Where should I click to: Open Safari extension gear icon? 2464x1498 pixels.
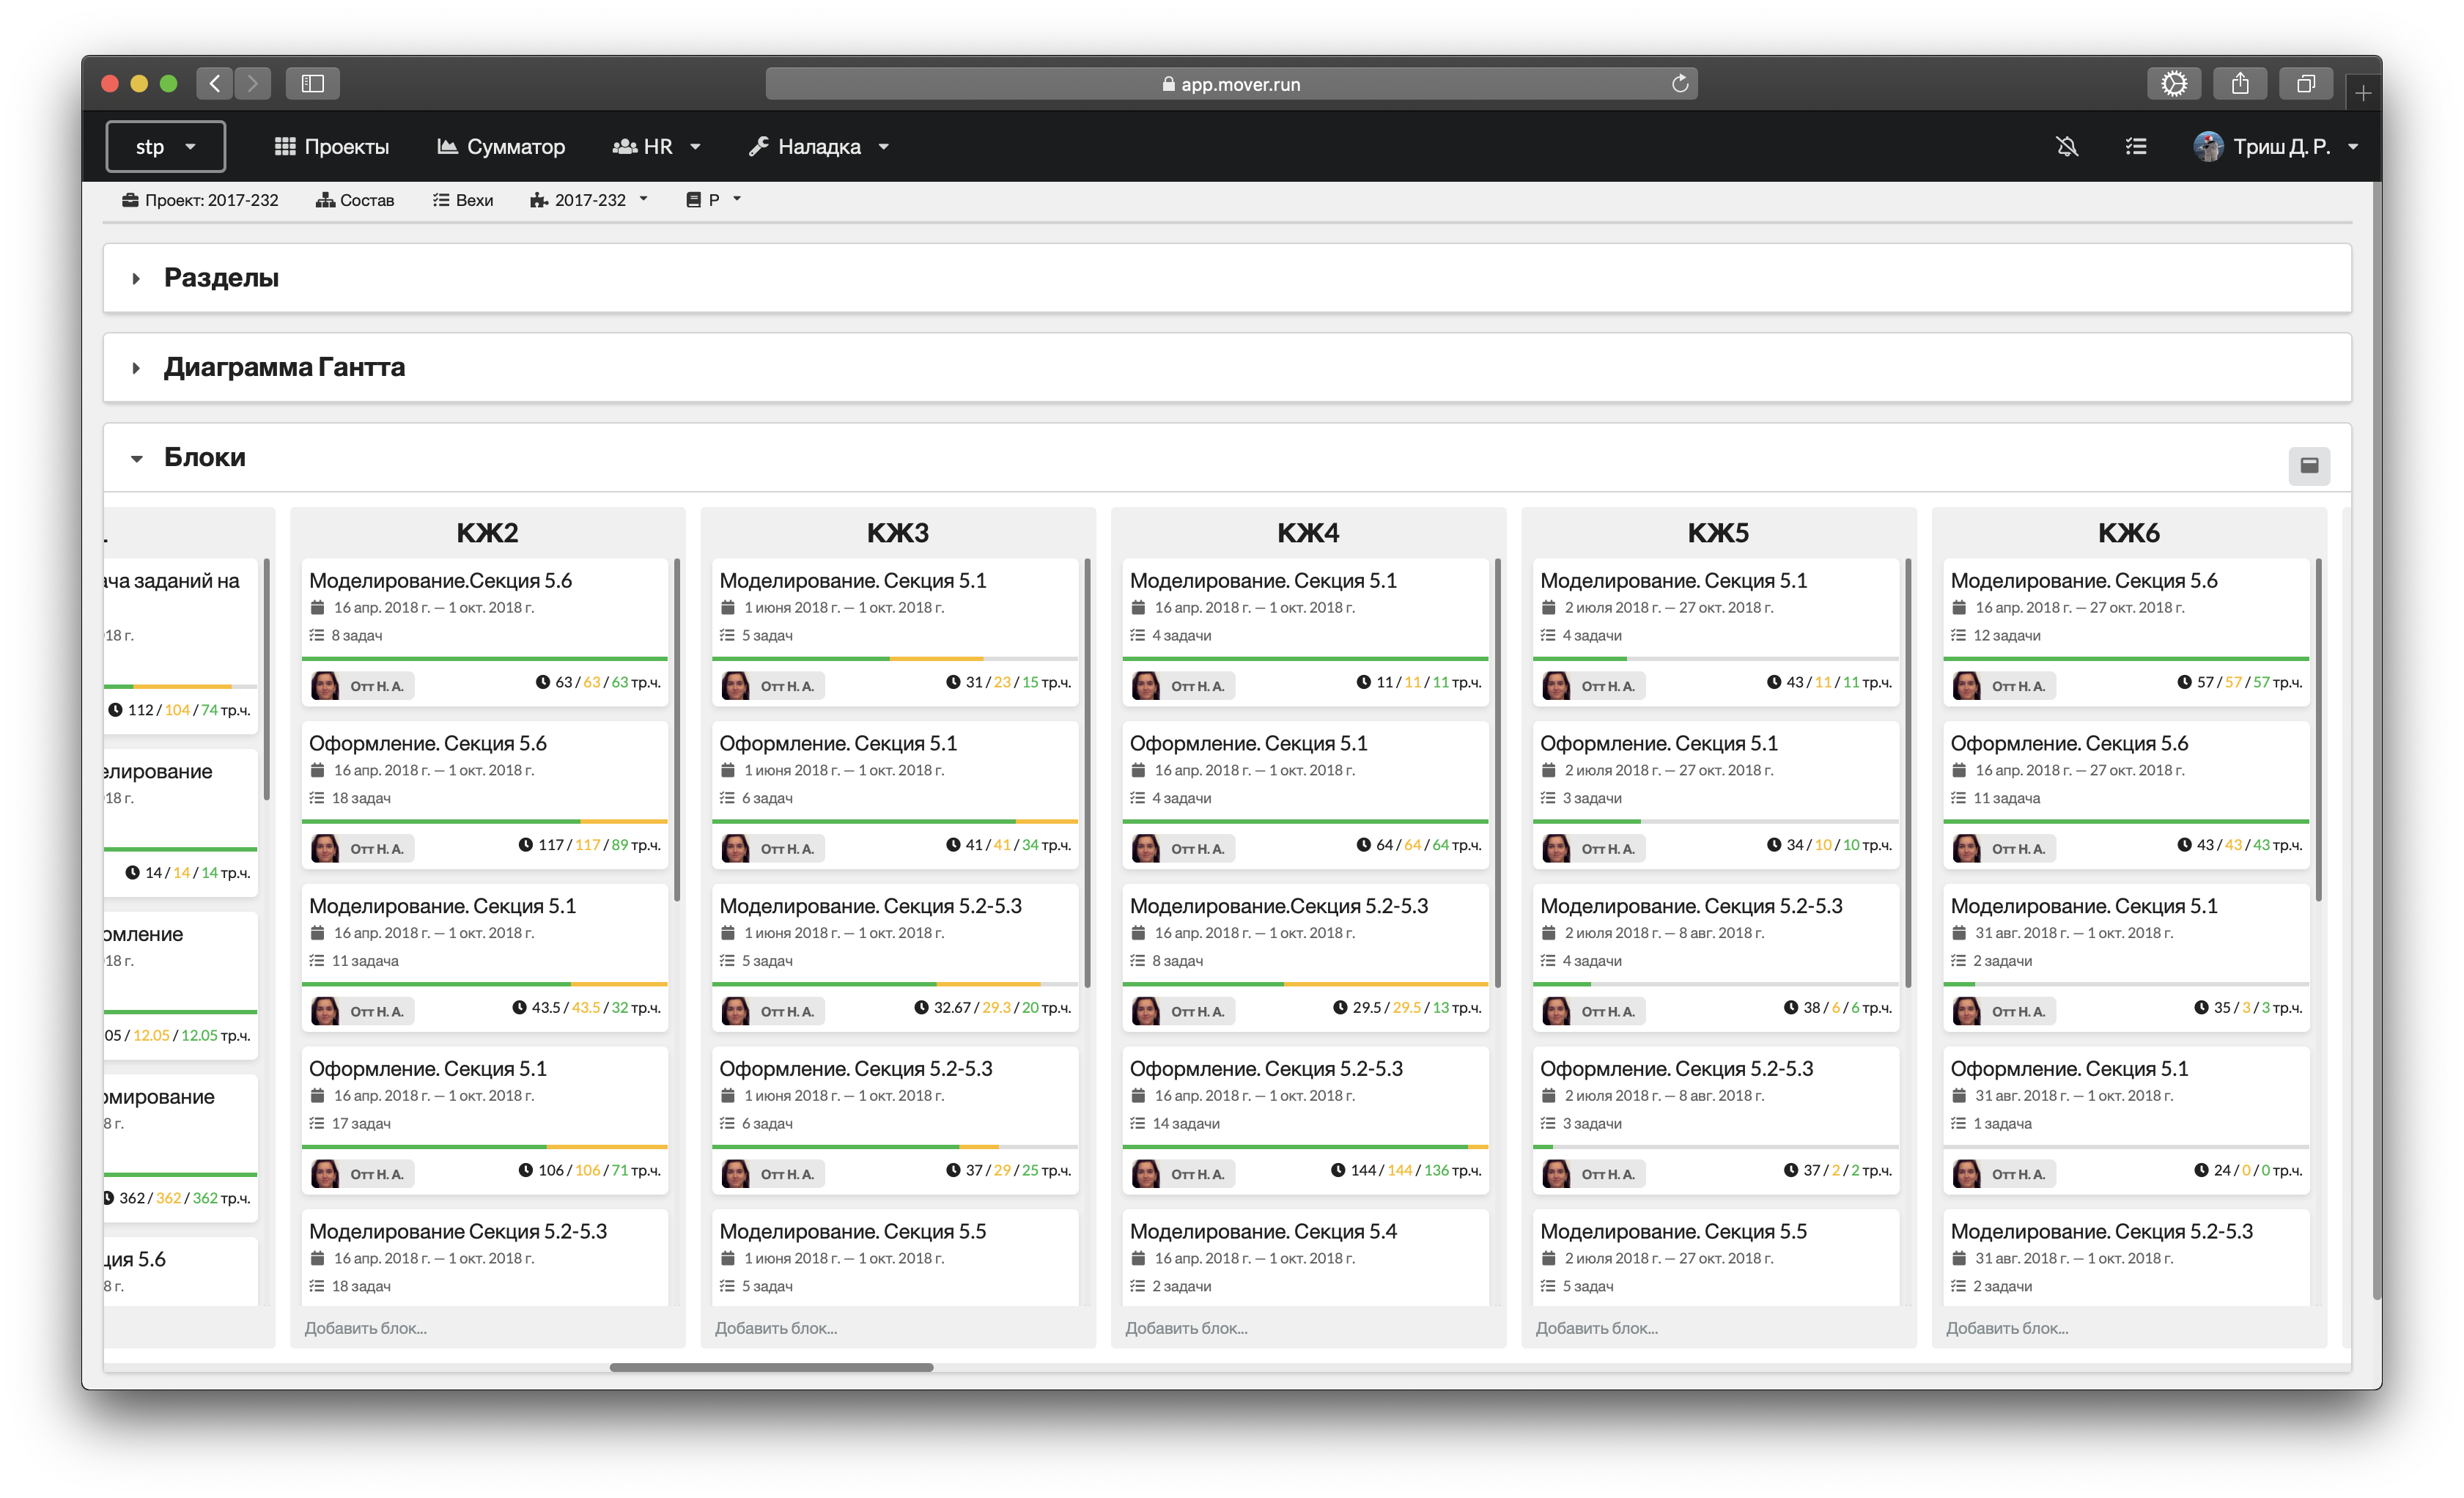pos(2173,84)
